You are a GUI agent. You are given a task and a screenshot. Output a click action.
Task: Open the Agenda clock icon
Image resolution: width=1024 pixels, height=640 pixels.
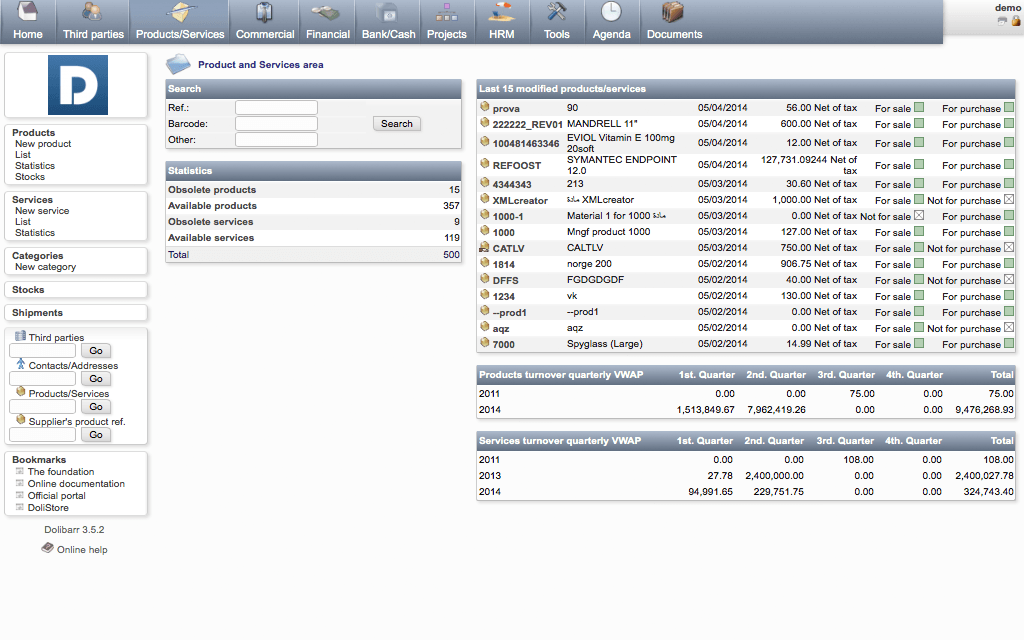[x=611, y=13]
